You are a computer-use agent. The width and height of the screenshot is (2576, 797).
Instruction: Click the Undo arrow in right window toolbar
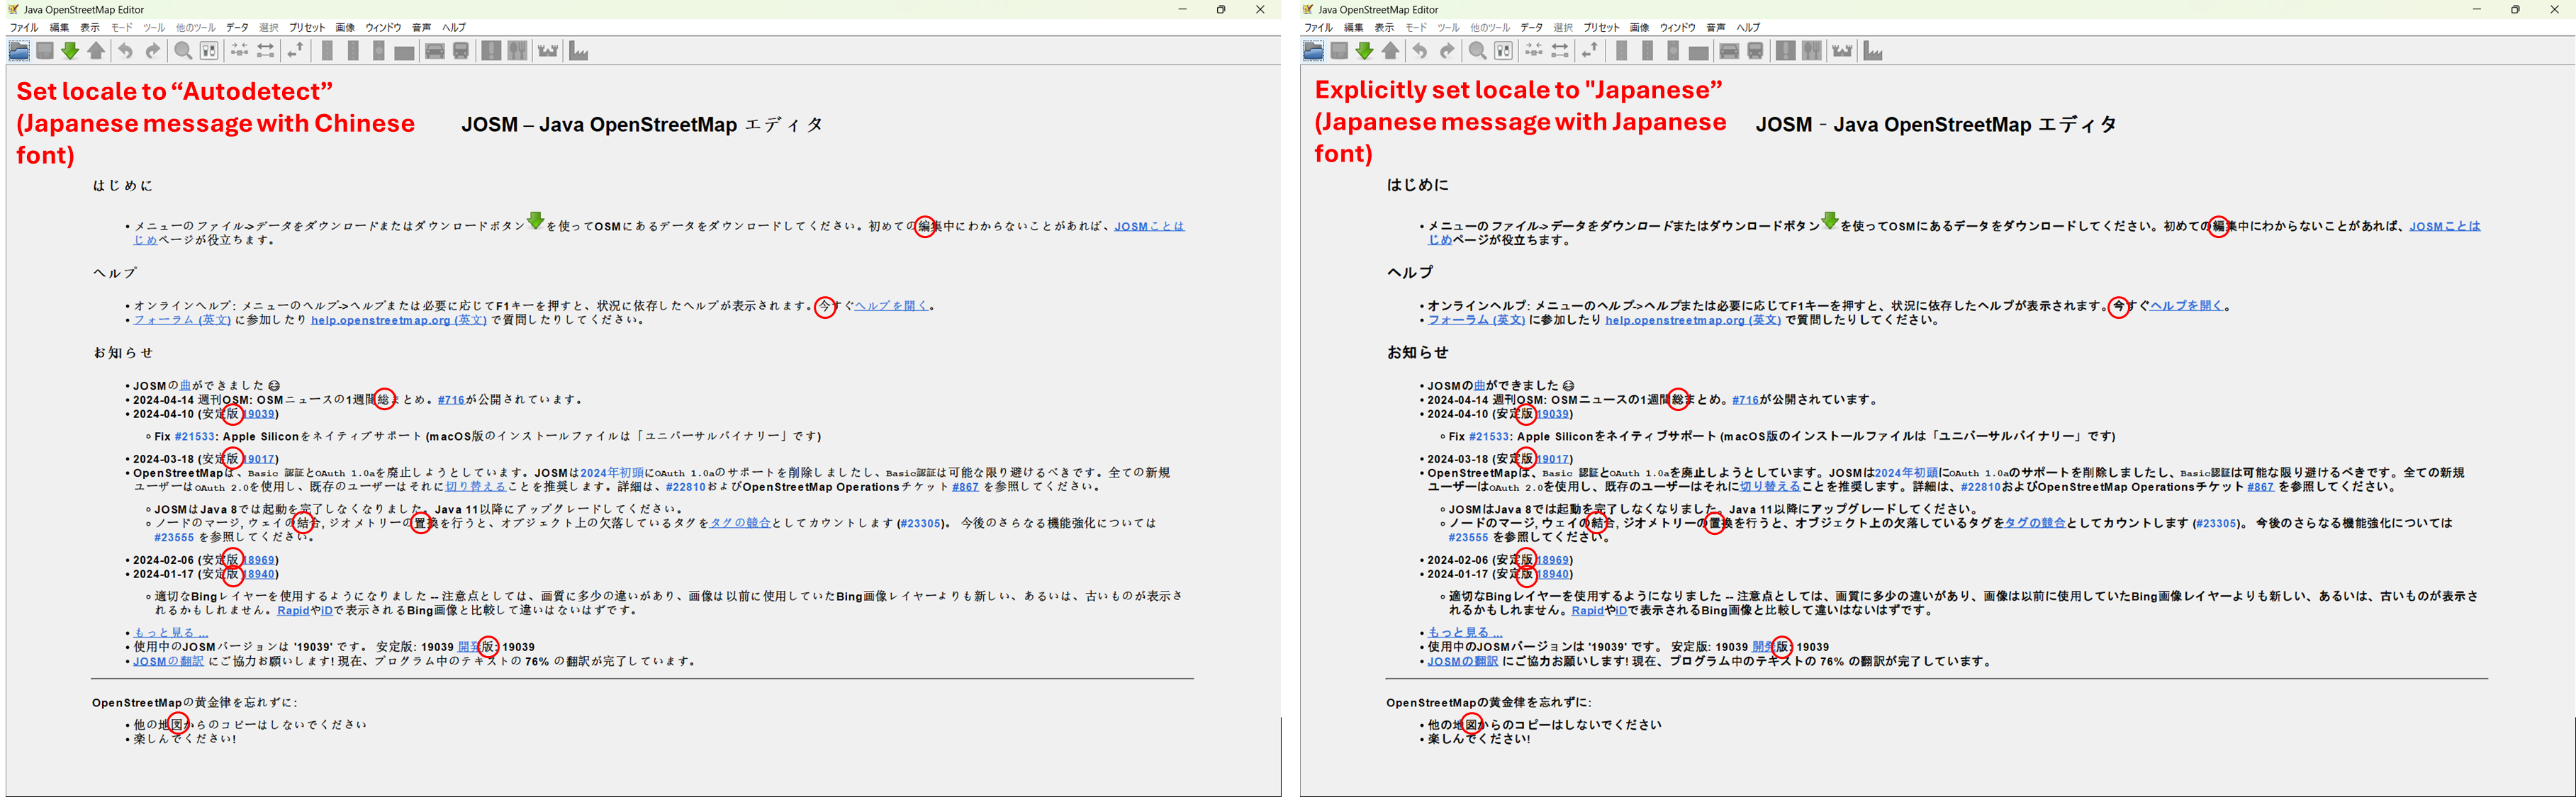click(1419, 51)
